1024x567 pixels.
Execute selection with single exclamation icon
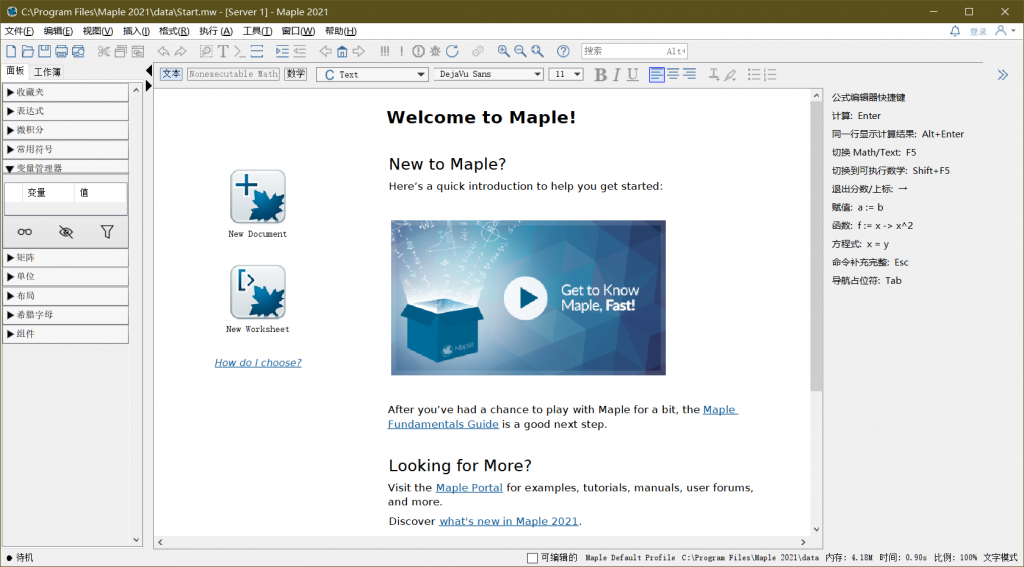pyautogui.click(x=402, y=51)
